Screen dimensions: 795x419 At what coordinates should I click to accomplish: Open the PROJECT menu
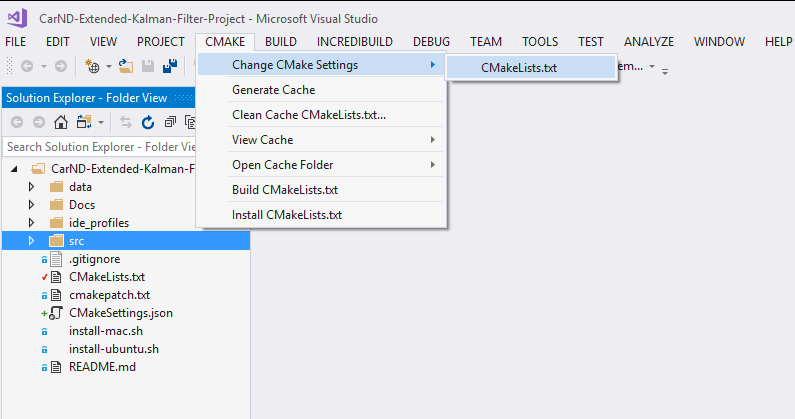click(x=161, y=42)
